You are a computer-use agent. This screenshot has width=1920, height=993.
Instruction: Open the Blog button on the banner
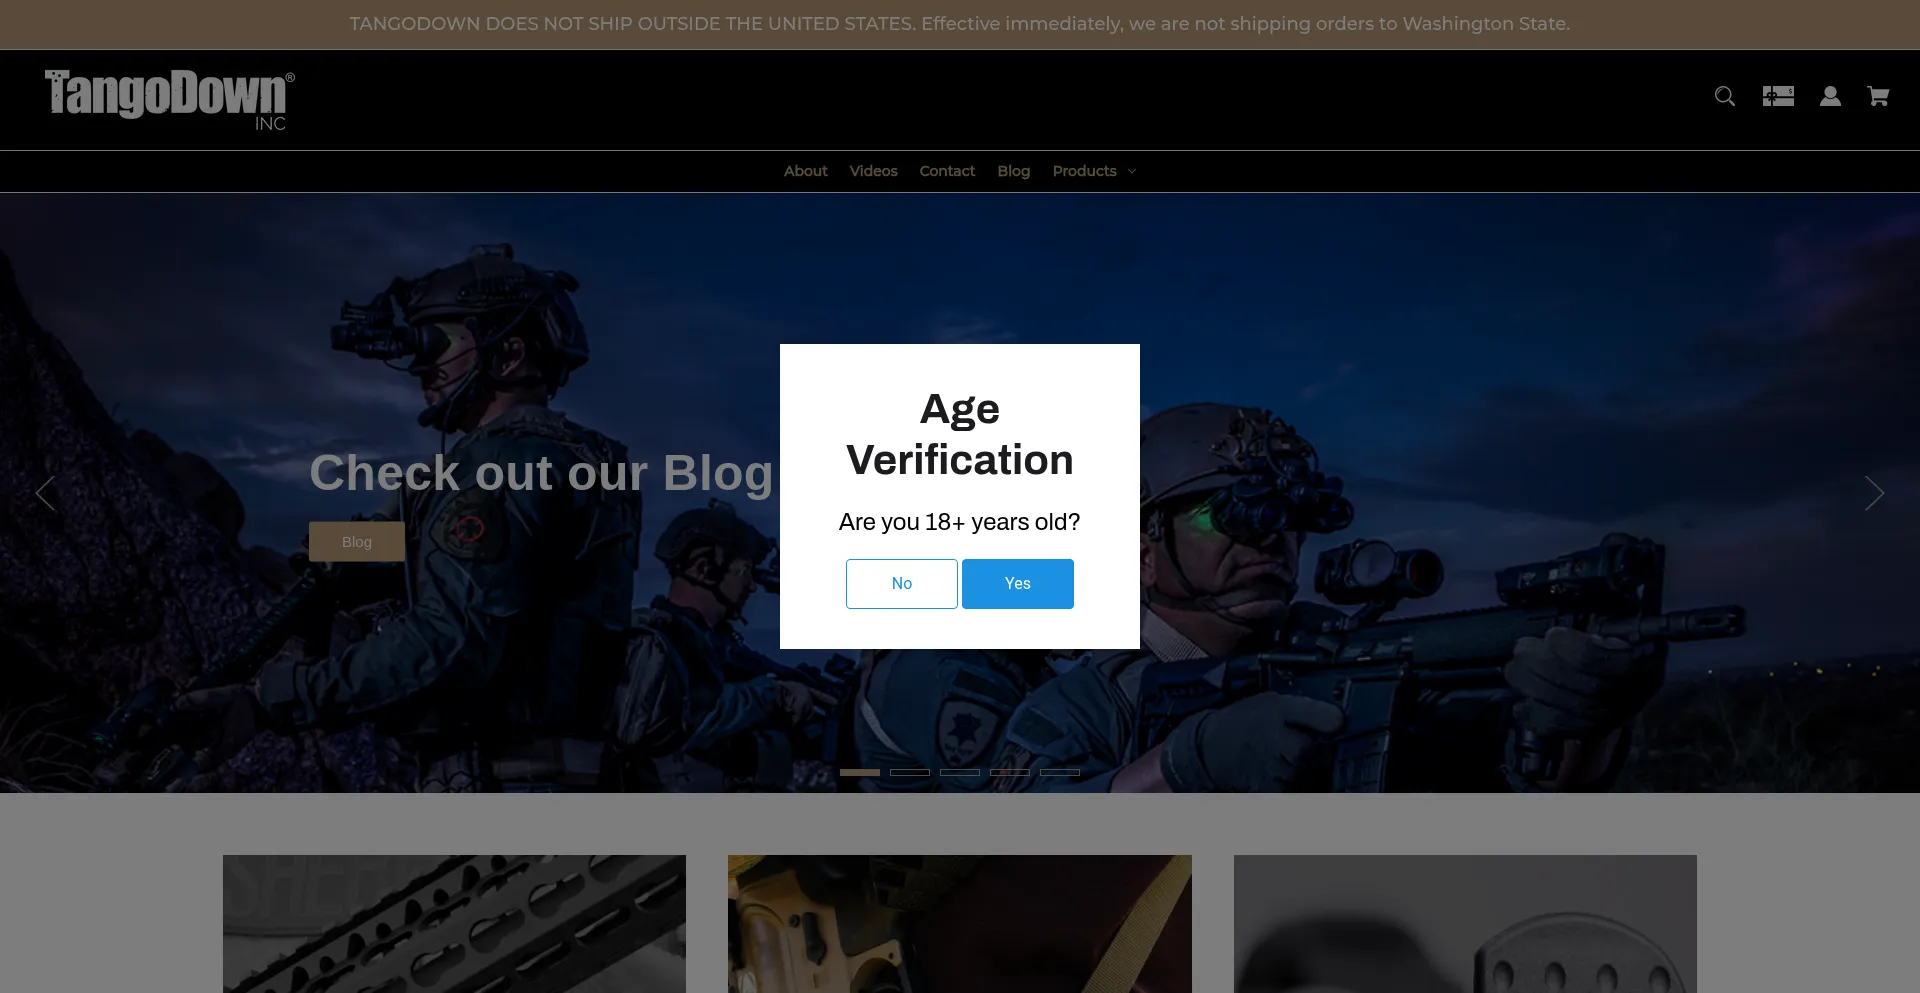click(357, 541)
